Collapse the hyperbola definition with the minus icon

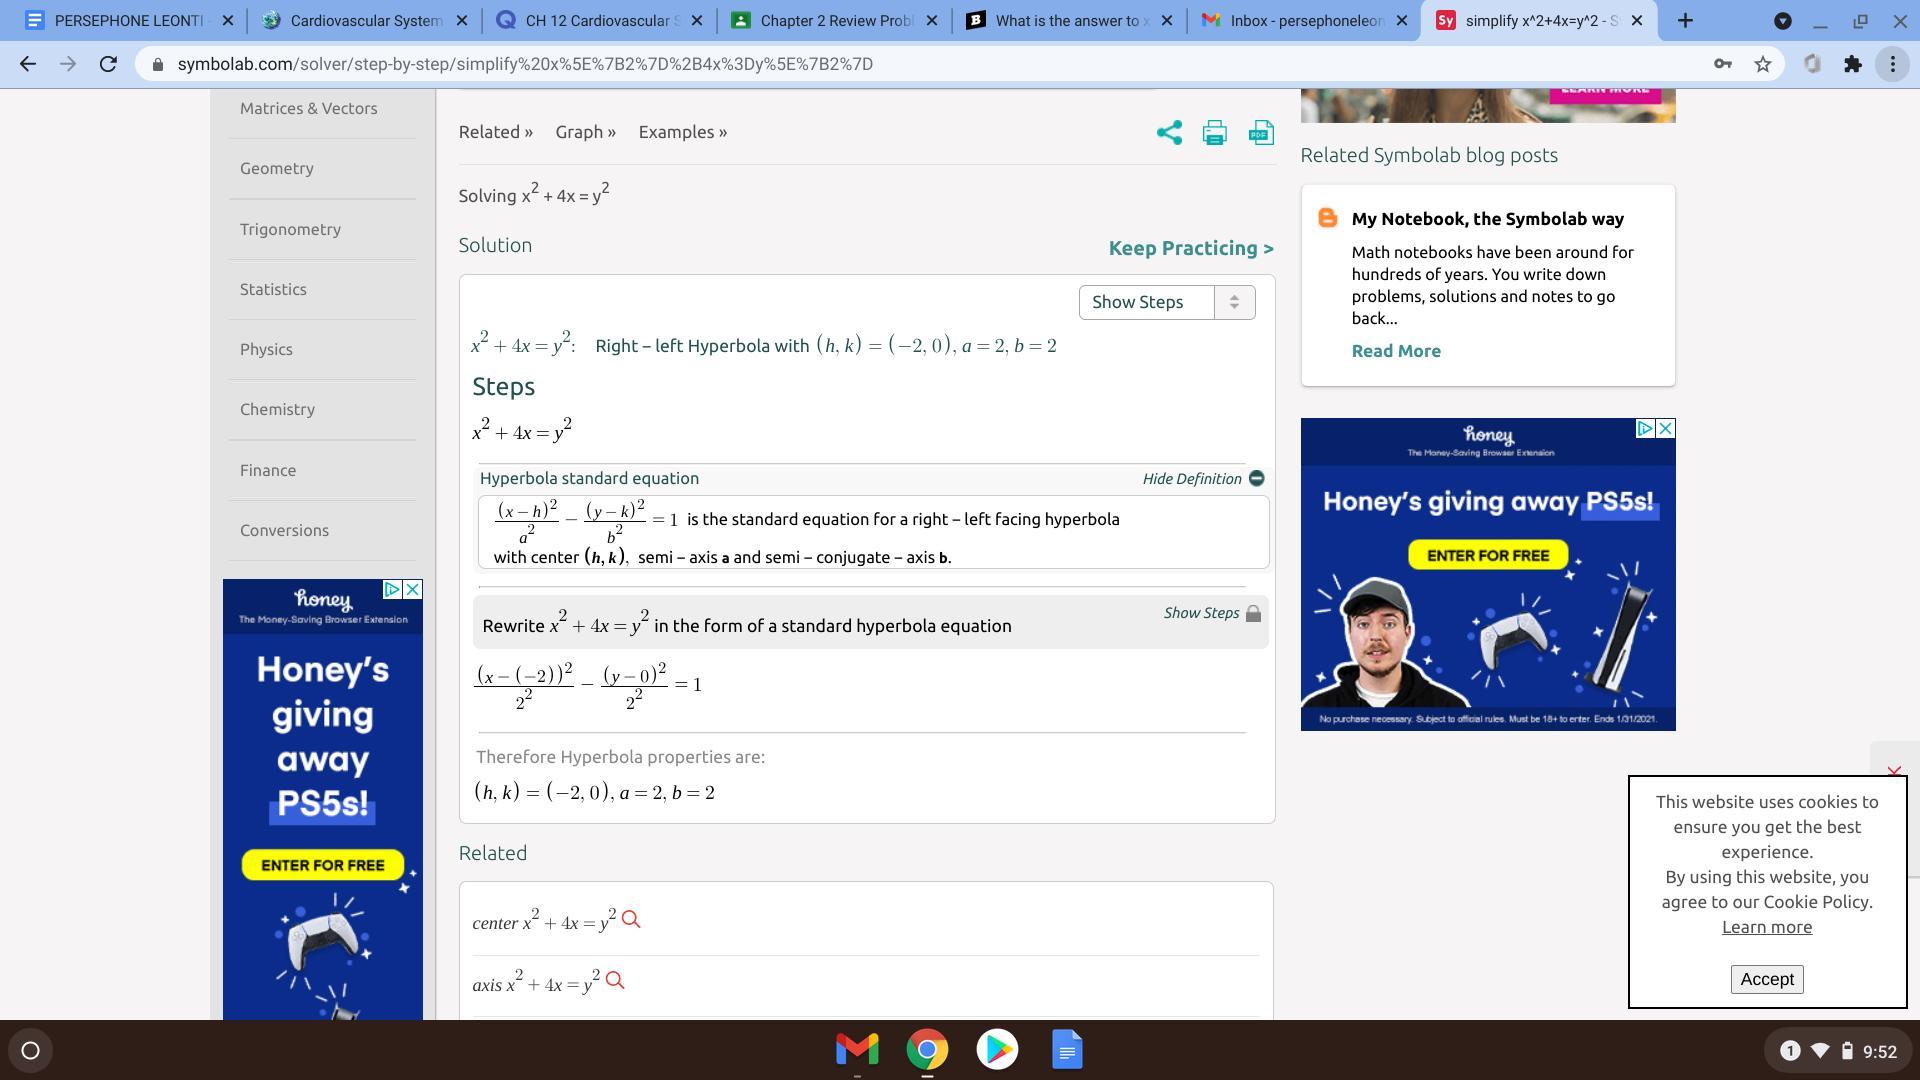1257,479
